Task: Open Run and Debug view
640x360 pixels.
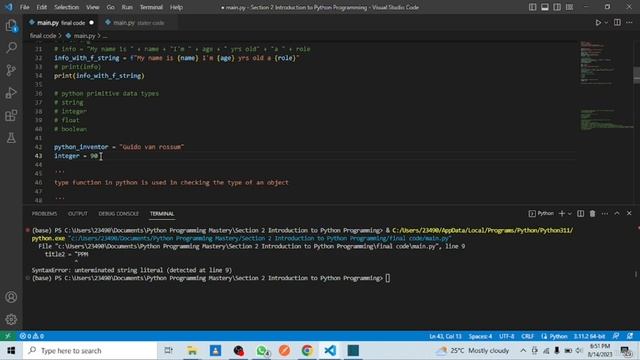Action: click(x=11, y=93)
